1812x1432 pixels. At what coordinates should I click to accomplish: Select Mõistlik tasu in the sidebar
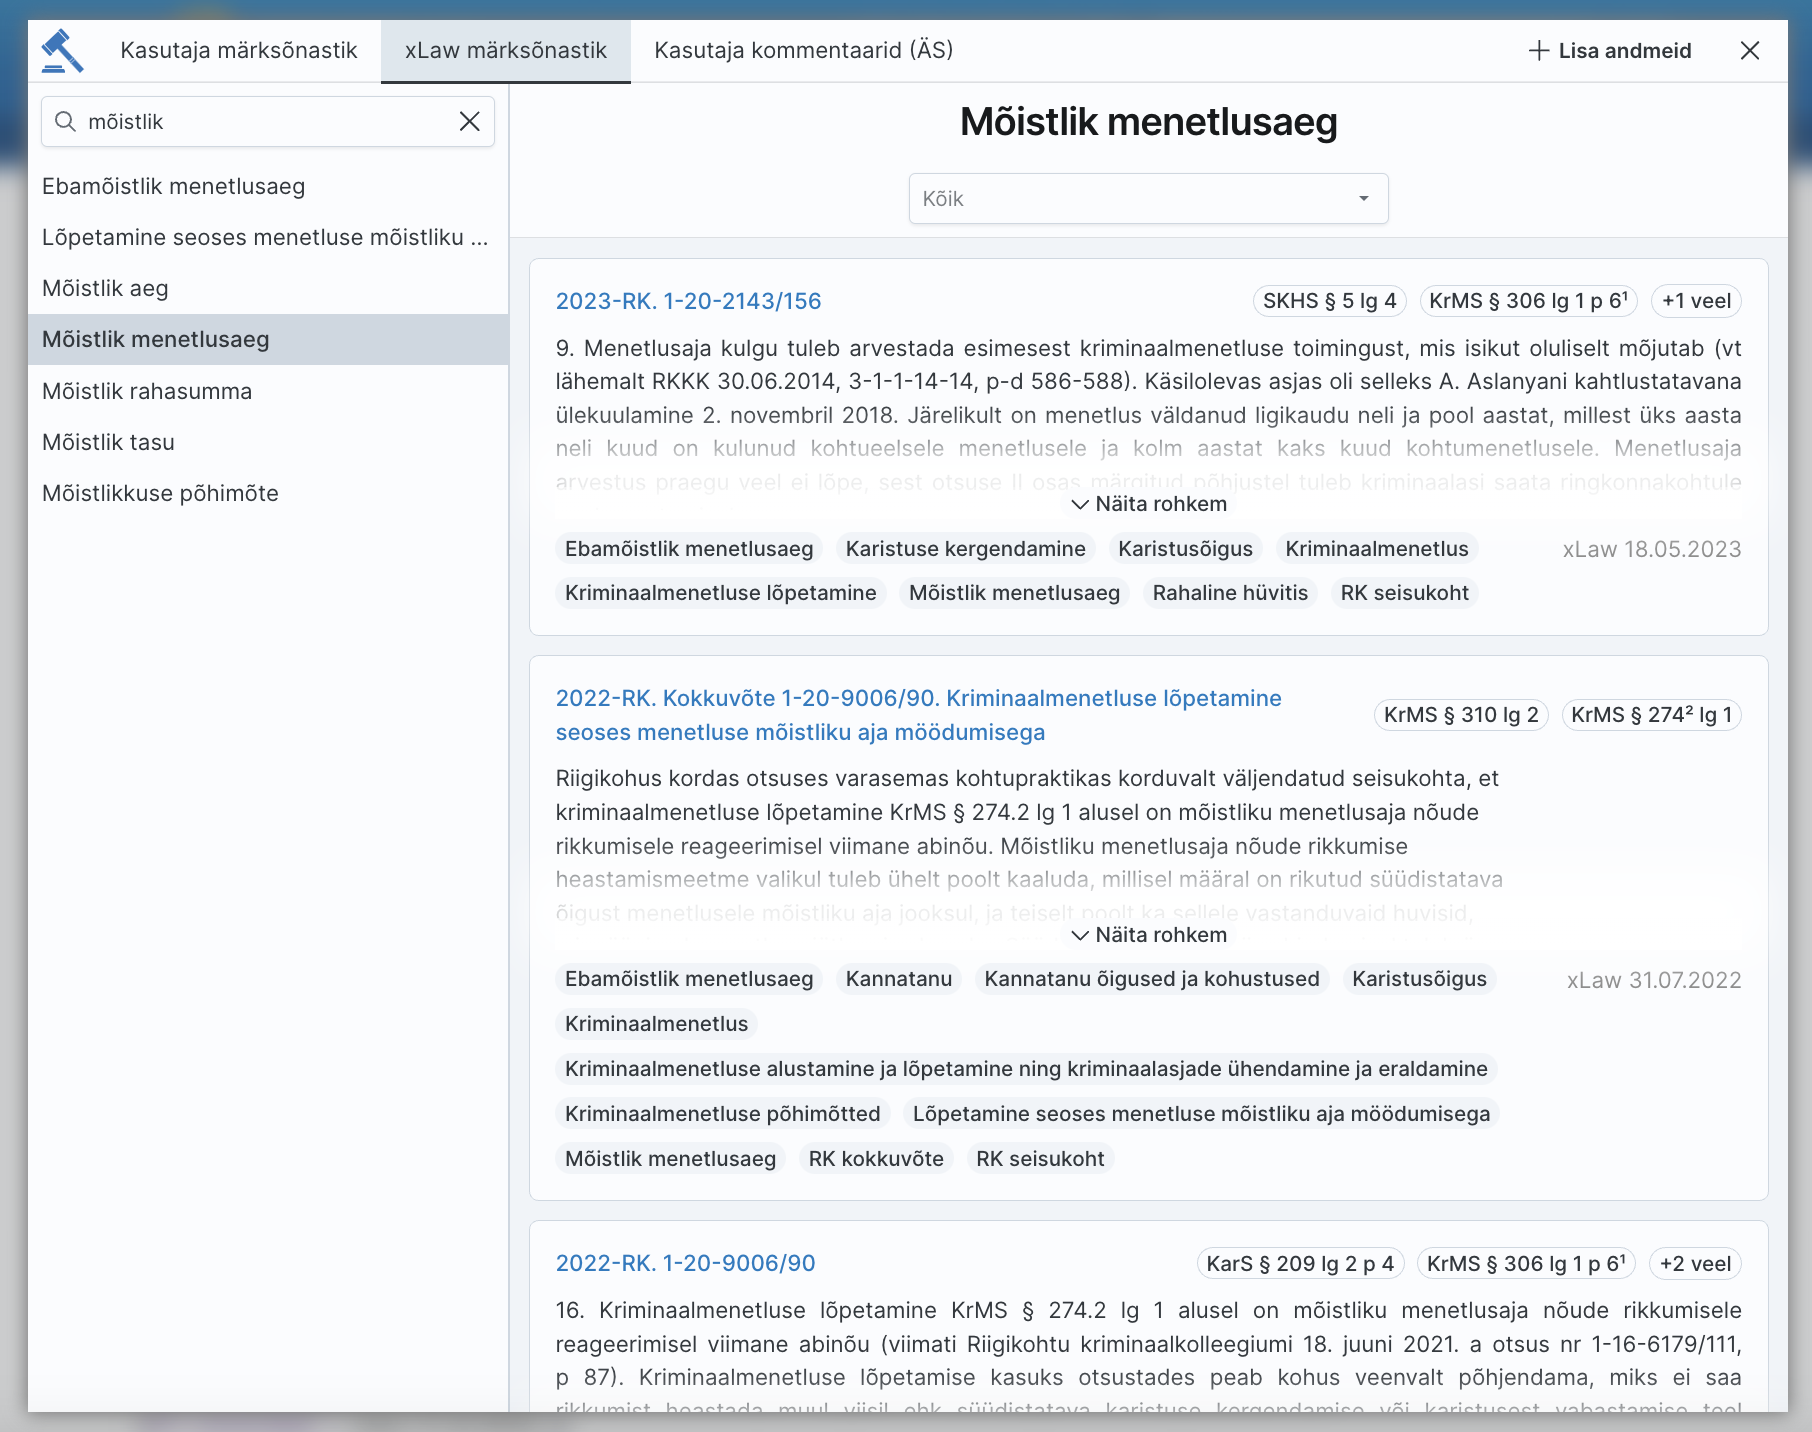coord(108,441)
